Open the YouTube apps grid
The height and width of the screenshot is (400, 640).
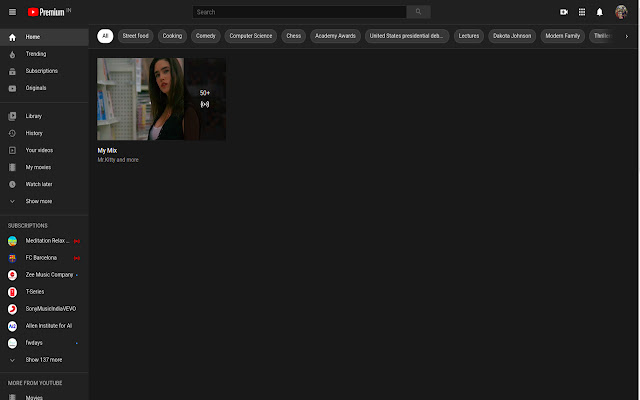point(582,12)
